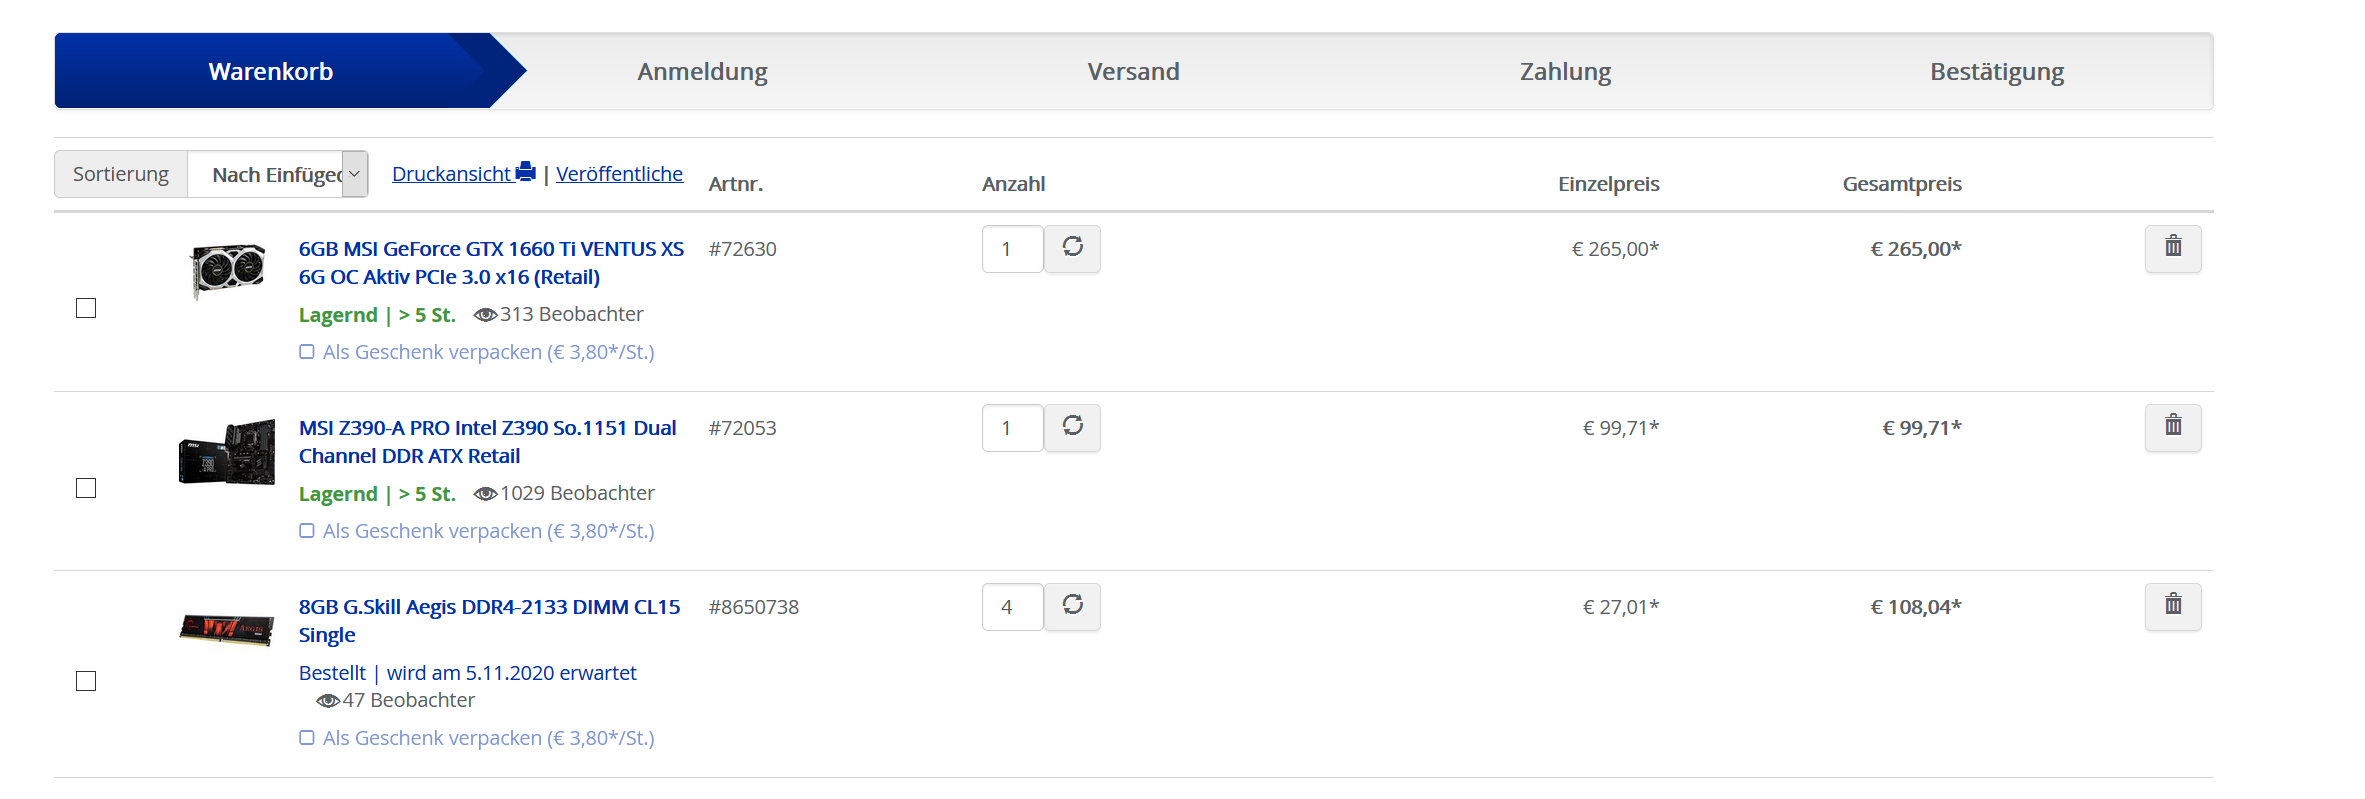Tick the MSI Z390-A PRO row checkbox
This screenshot has height=799, width=2365.
86,488
